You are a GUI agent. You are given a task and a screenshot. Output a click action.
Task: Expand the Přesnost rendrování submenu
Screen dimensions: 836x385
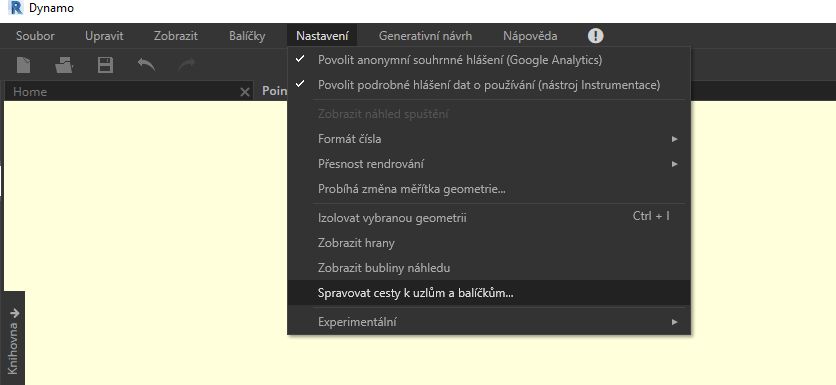coord(489,164)
